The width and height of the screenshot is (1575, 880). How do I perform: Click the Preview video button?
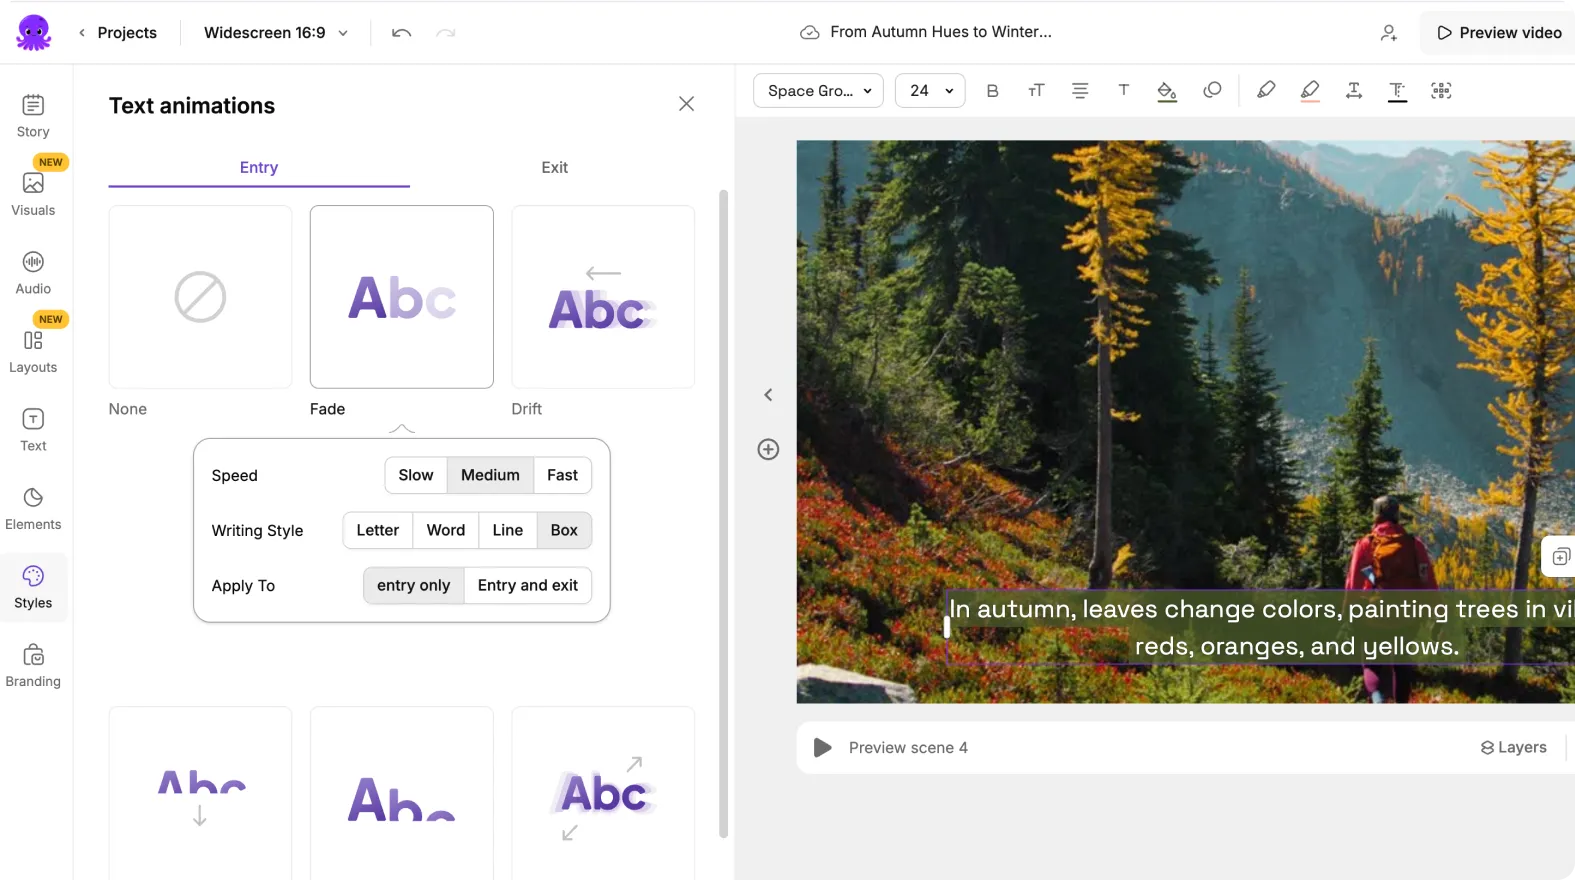1498,33
